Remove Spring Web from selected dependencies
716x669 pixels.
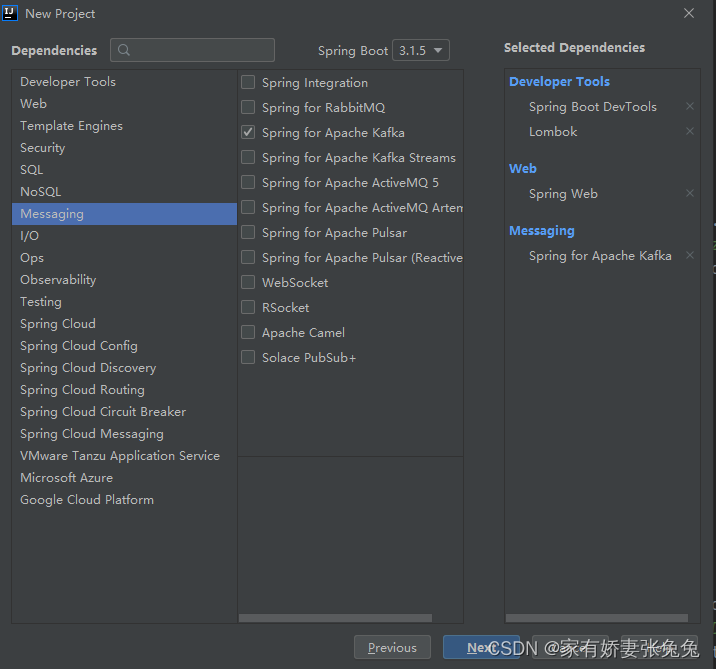tap(690, 193)
